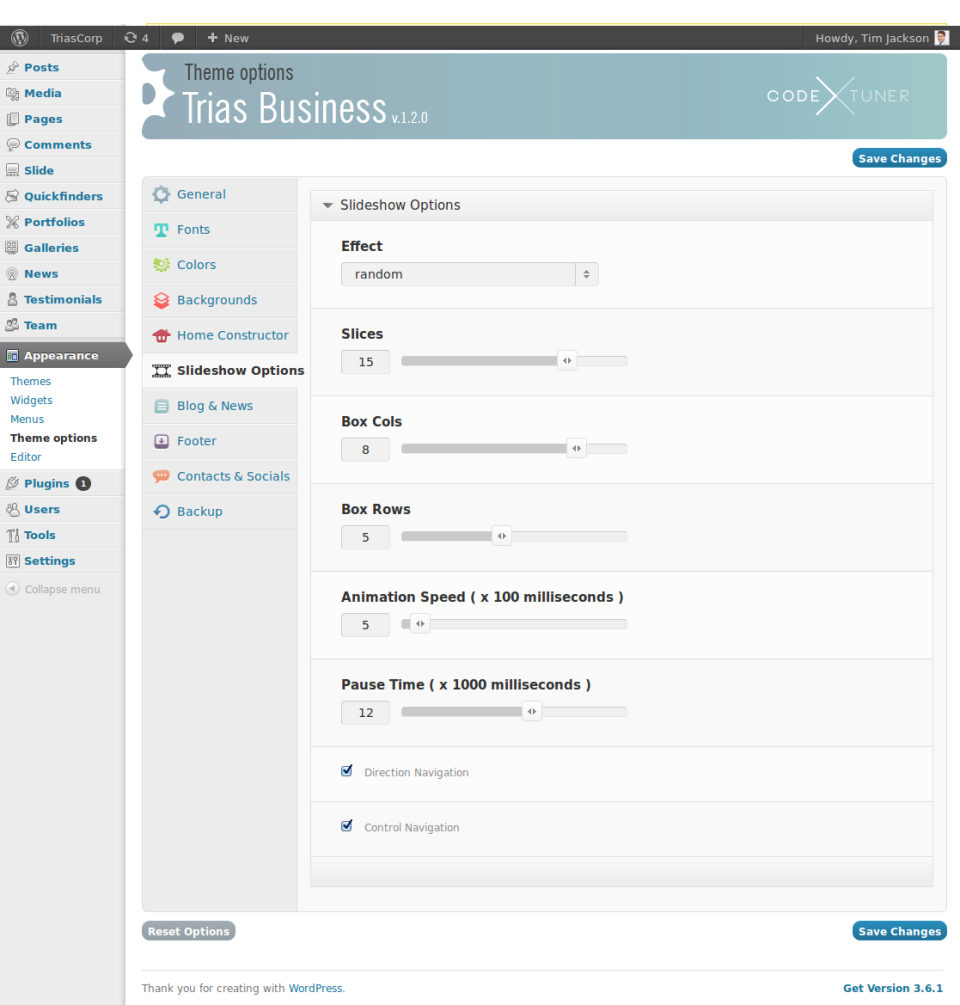The image size is (960, 1005).
Task: Click the Box Rows value field
Action: click(365, 537)
